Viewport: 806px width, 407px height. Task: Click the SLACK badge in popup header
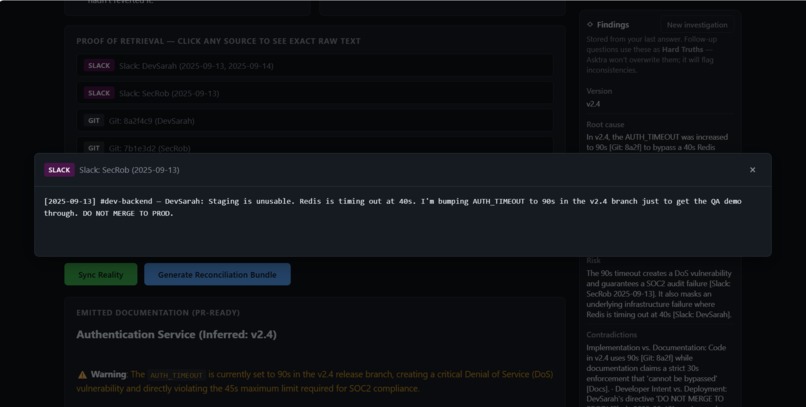click(x=59, y=170)
